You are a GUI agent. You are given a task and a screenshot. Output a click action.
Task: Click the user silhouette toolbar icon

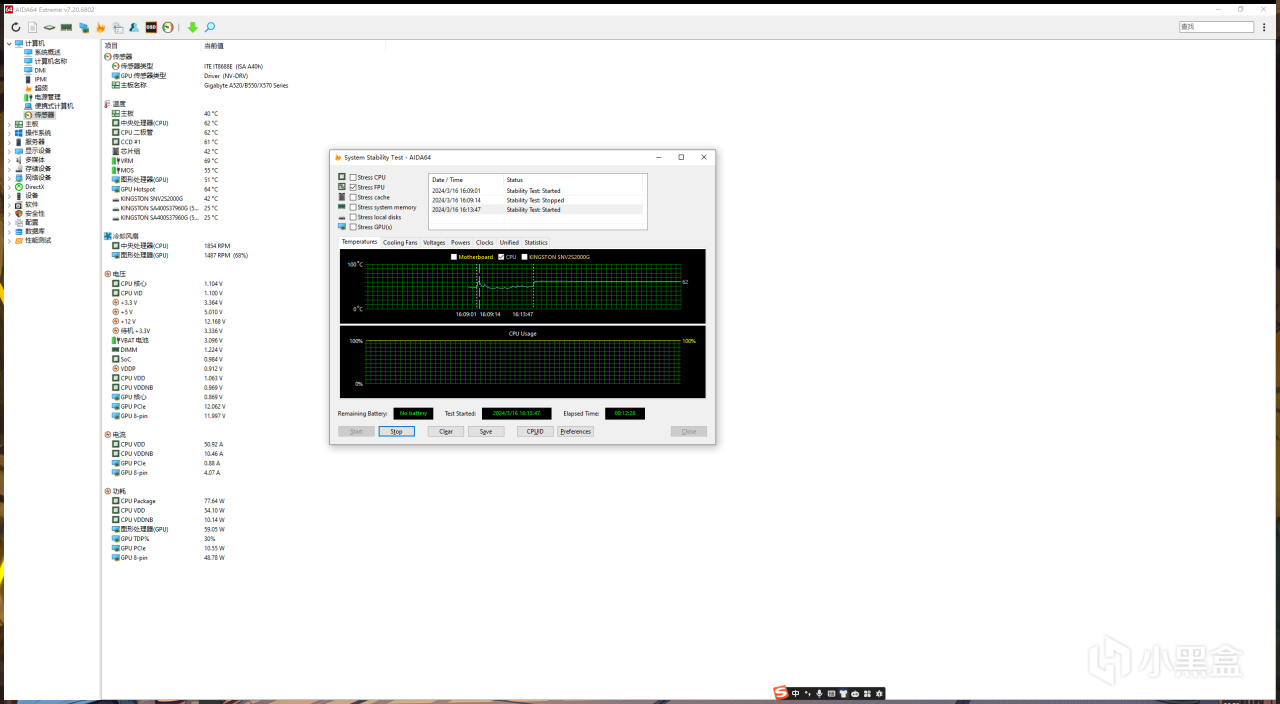[x=134, y=27]
